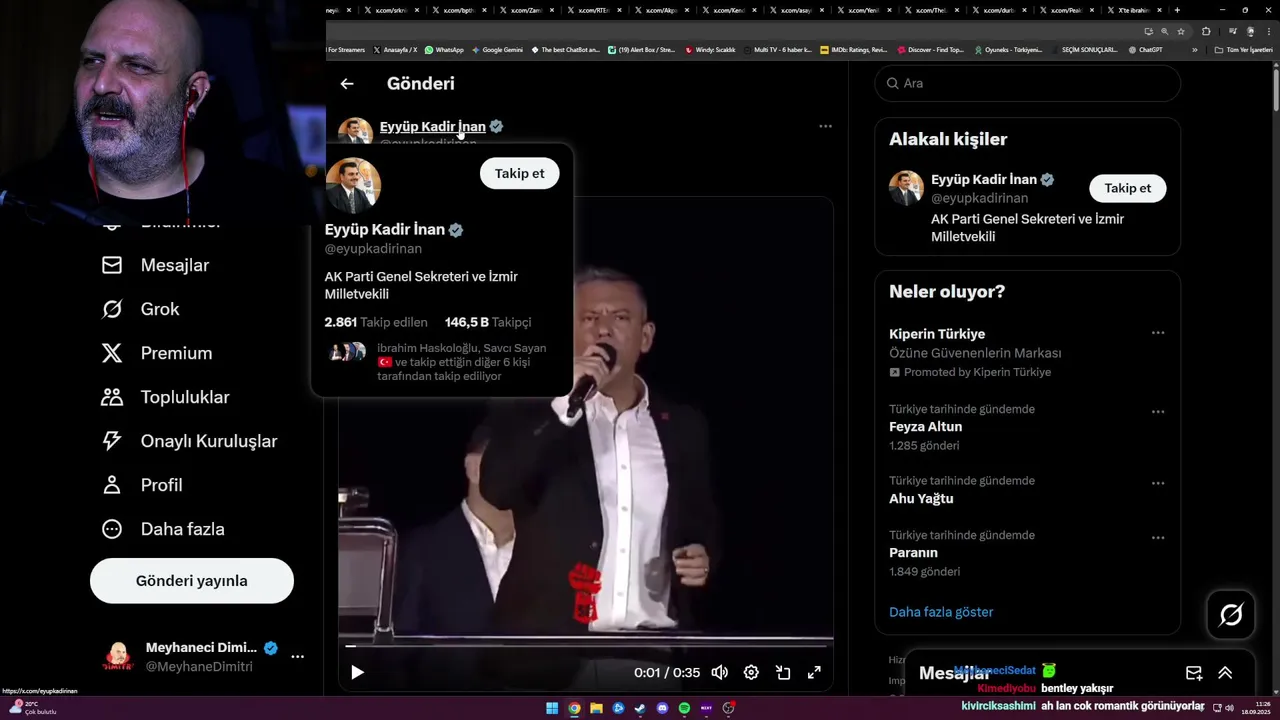Click the Eyyüp Kadir İnan post author name
The image size is (1280, 720).
click(433, 126)
